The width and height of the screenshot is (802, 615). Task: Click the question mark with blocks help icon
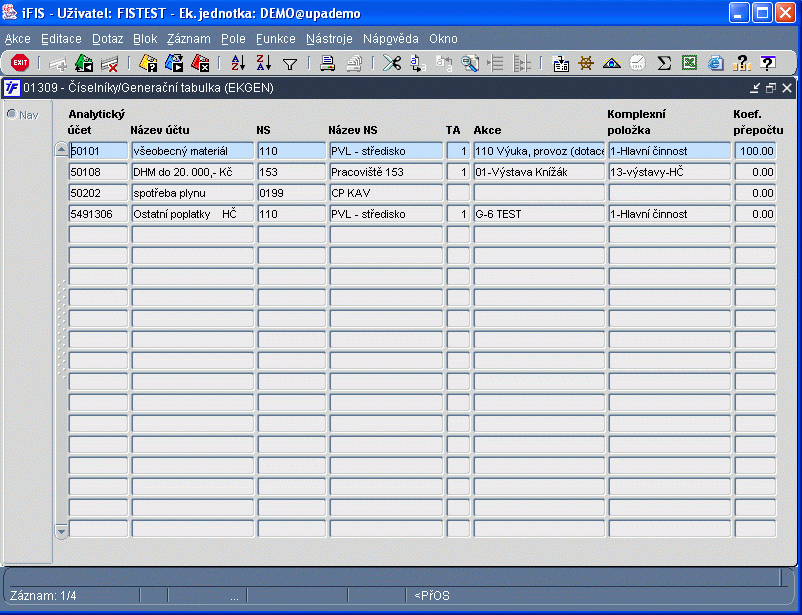click(741, 63)
